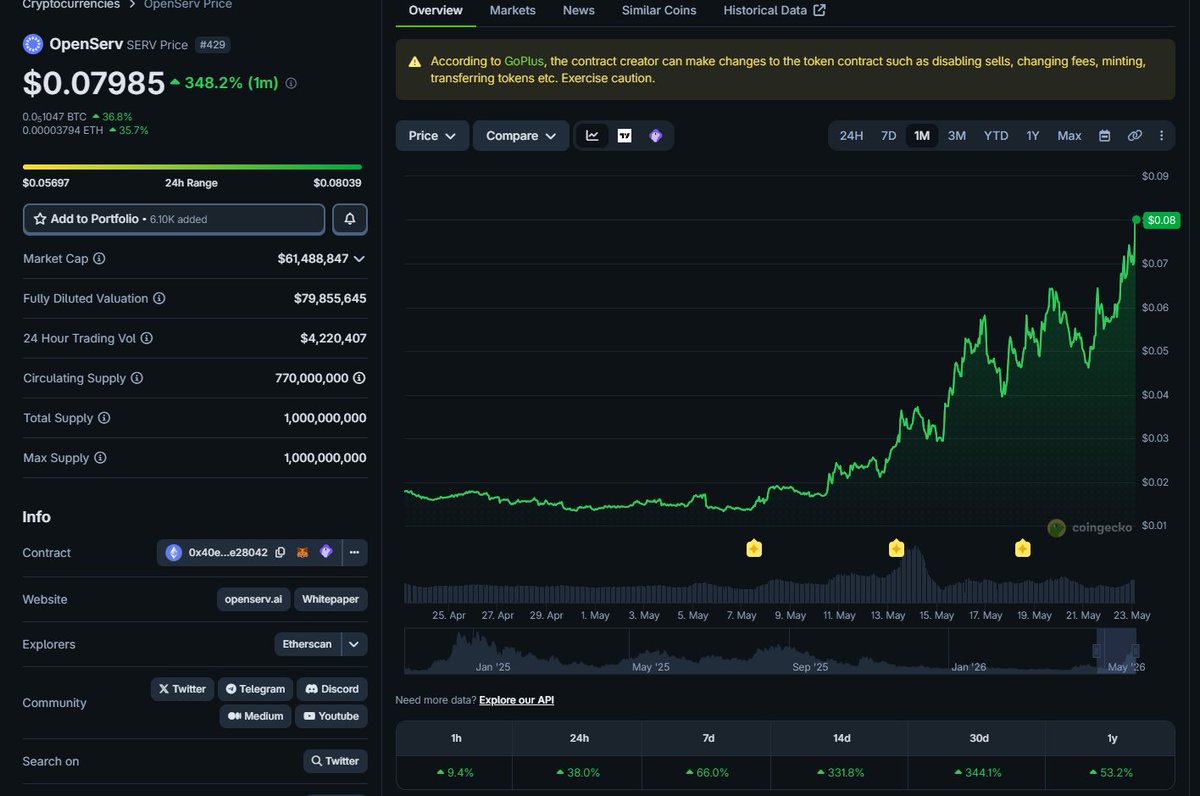Copy the contract address with the copy icon
The image size is (1200, 796).
(x=280, y=552)
